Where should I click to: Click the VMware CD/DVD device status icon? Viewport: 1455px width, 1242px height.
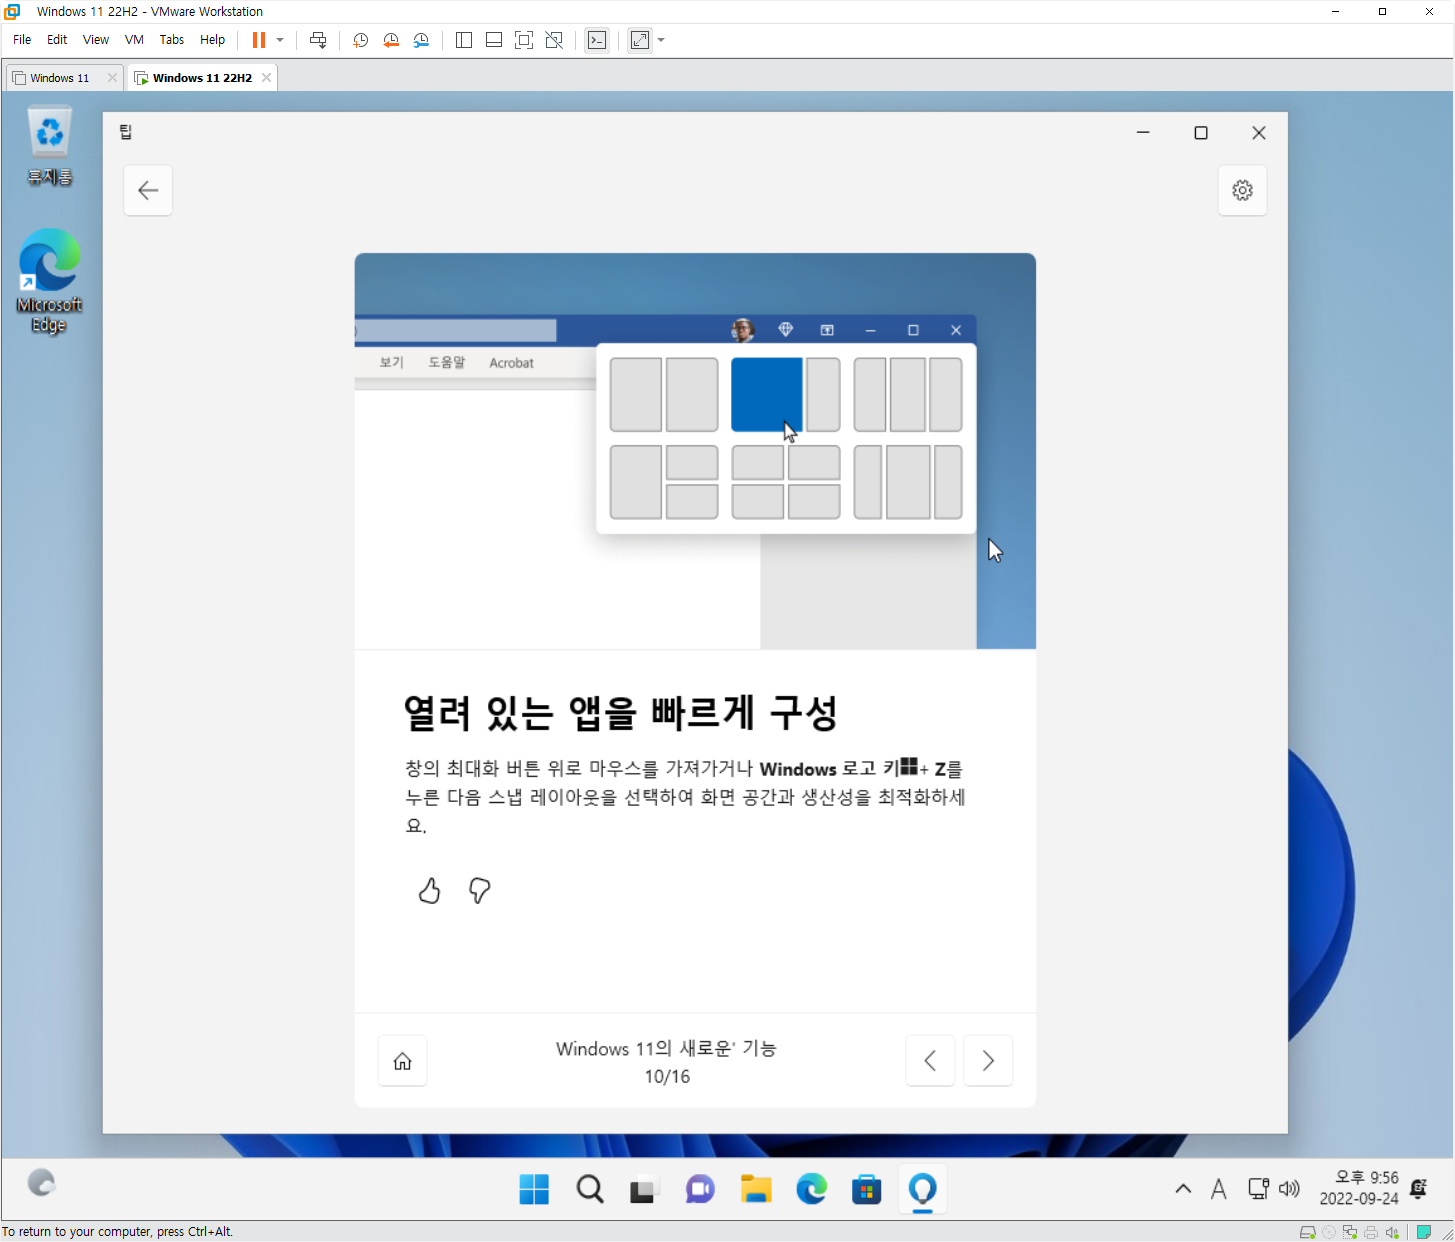[1329, 1232]
